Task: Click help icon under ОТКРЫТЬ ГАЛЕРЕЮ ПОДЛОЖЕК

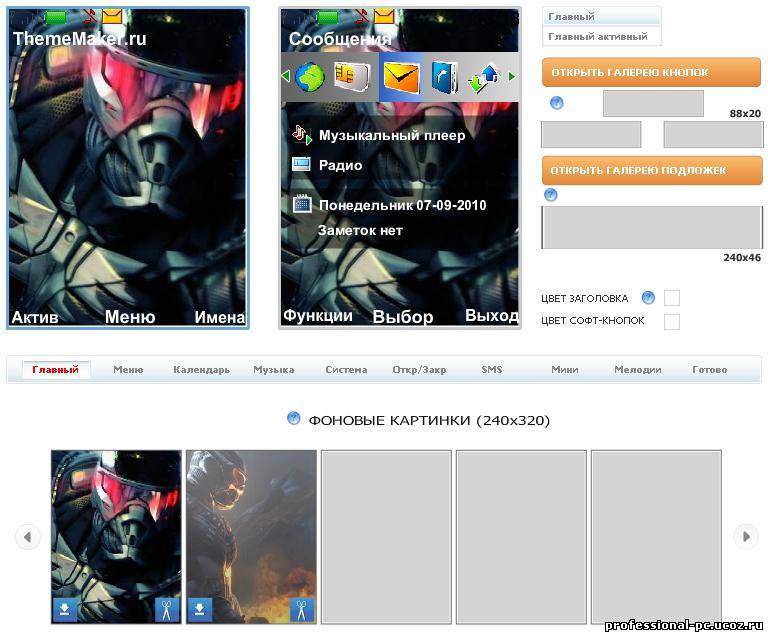Action: 551,195
